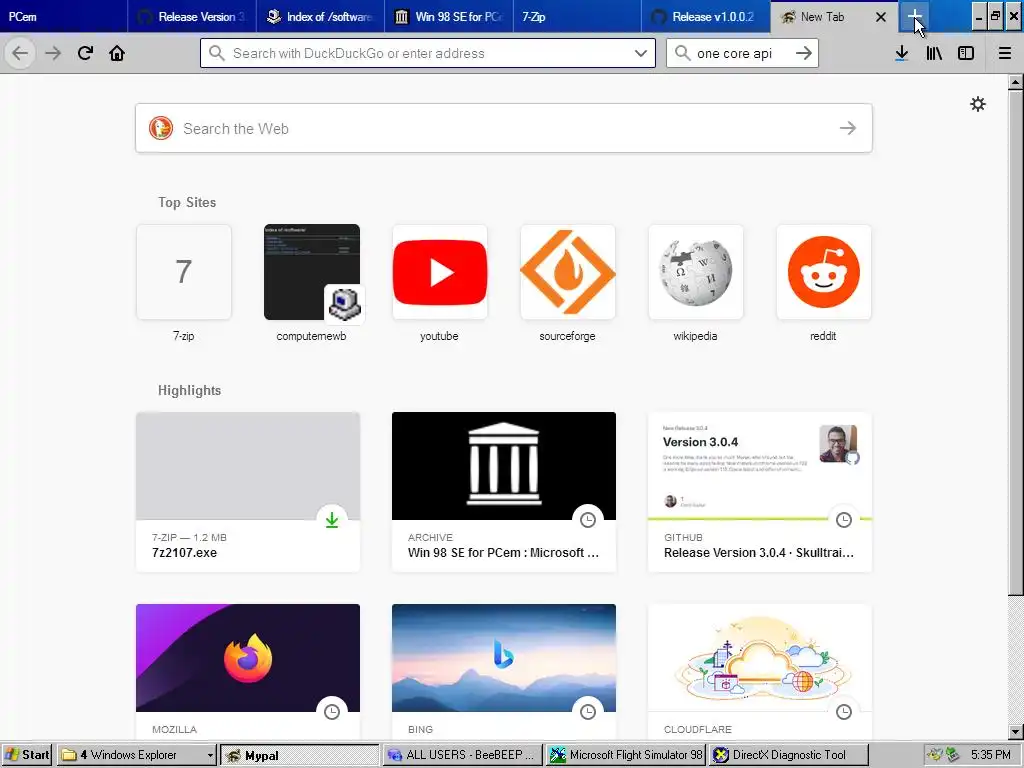The image size is (1024, 768).
Task: Switch to DirectX Diagnostic Tool taskbar button
Action: 789,755
